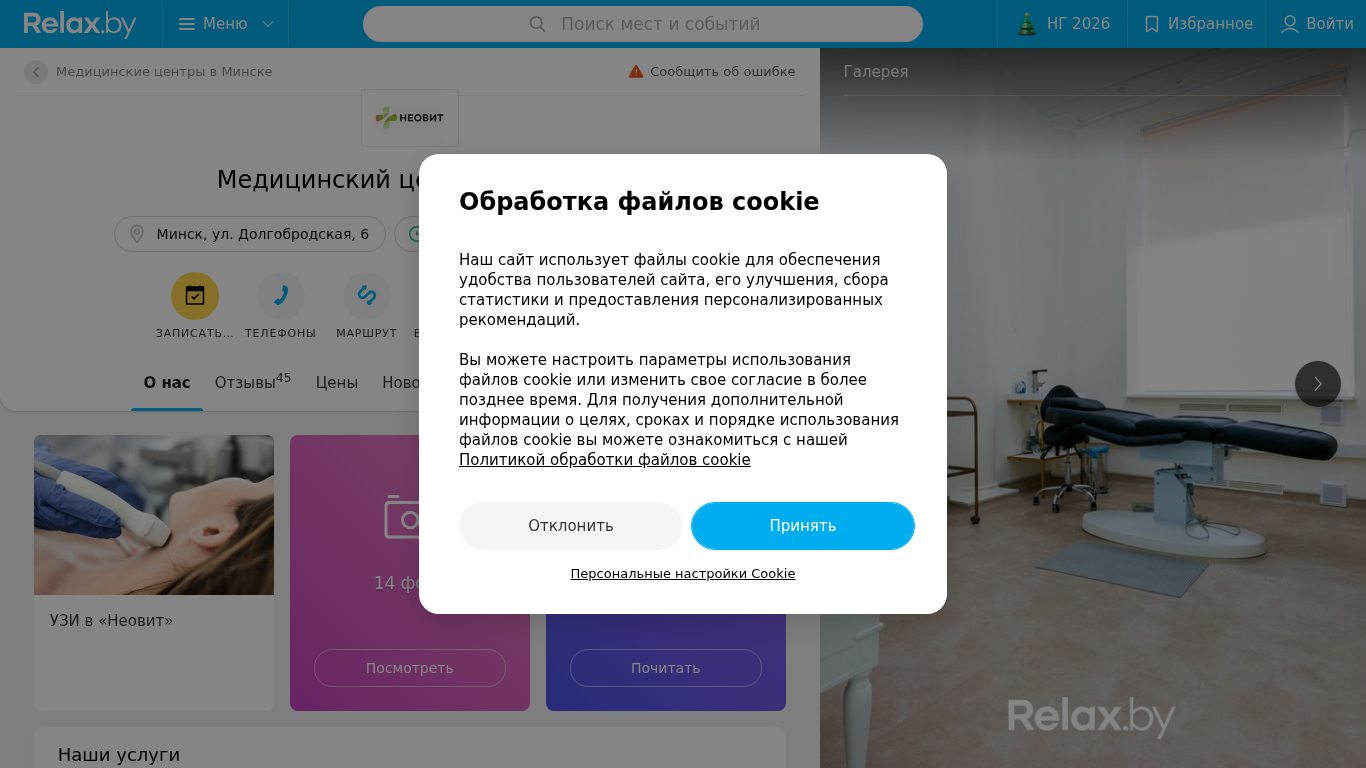
Task: Open Персональные настройки Cookie
Action: coord(683,574)
